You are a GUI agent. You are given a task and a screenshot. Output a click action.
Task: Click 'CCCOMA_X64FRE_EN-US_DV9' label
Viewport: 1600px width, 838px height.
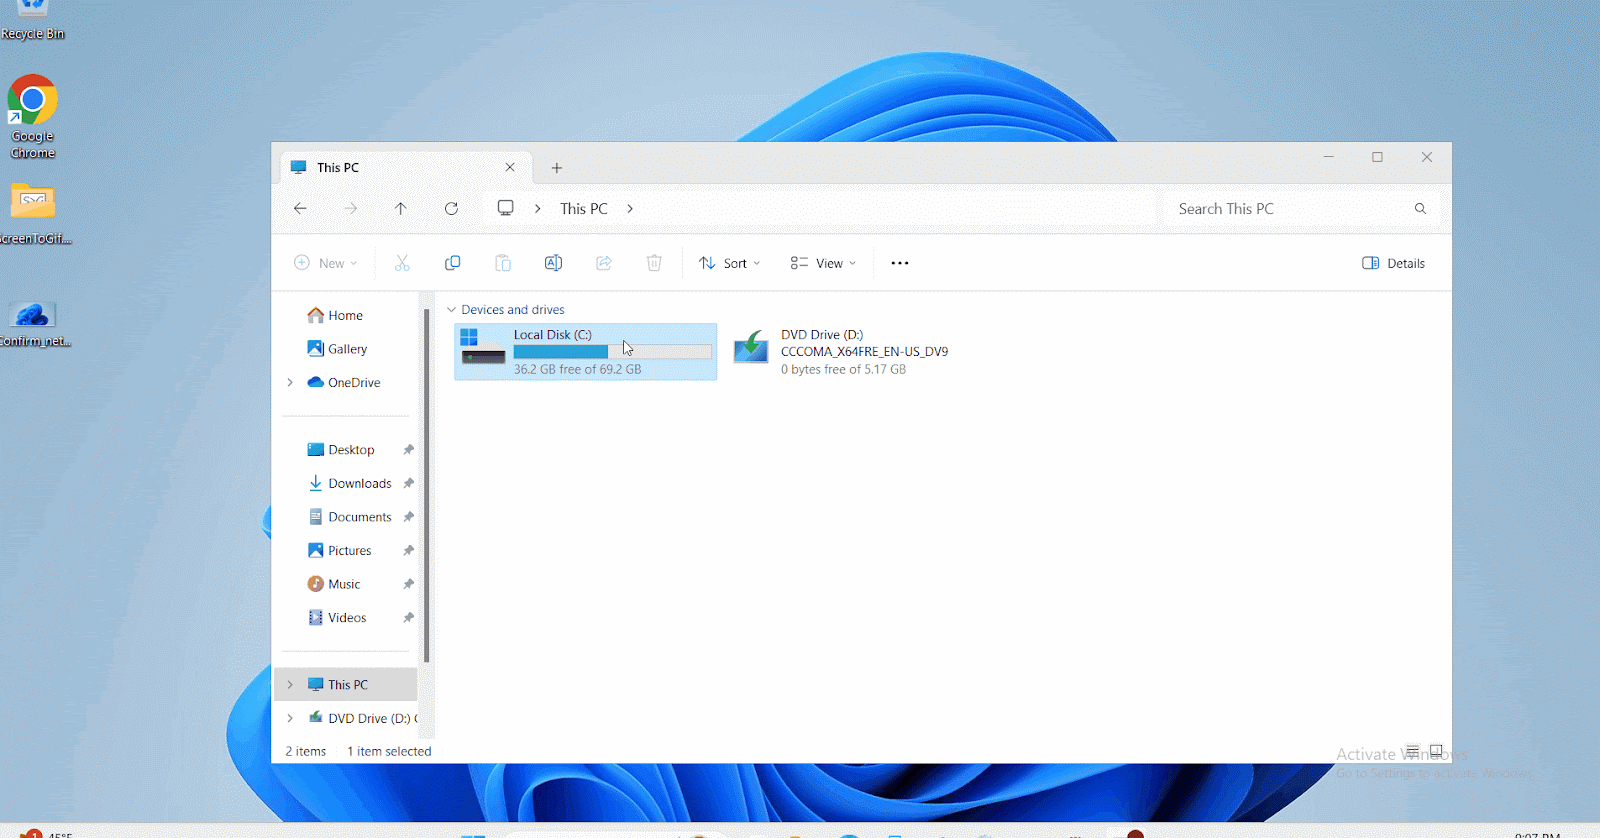pos(864,351)
